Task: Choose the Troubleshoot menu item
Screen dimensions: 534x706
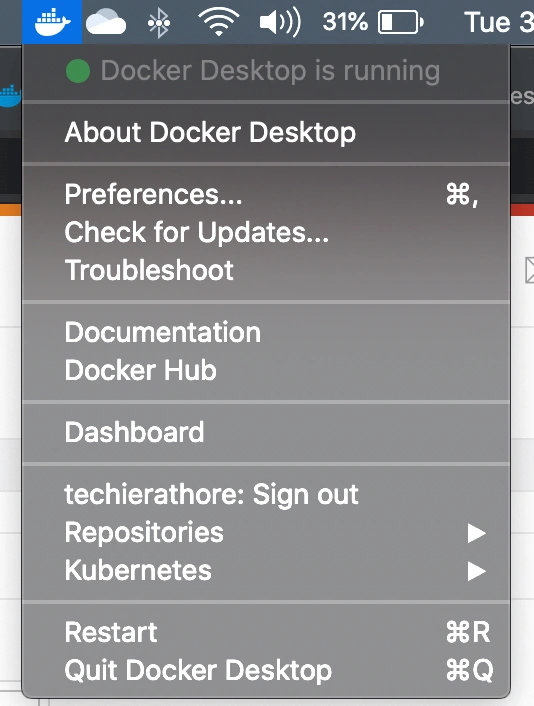Action: click(266, 270)
